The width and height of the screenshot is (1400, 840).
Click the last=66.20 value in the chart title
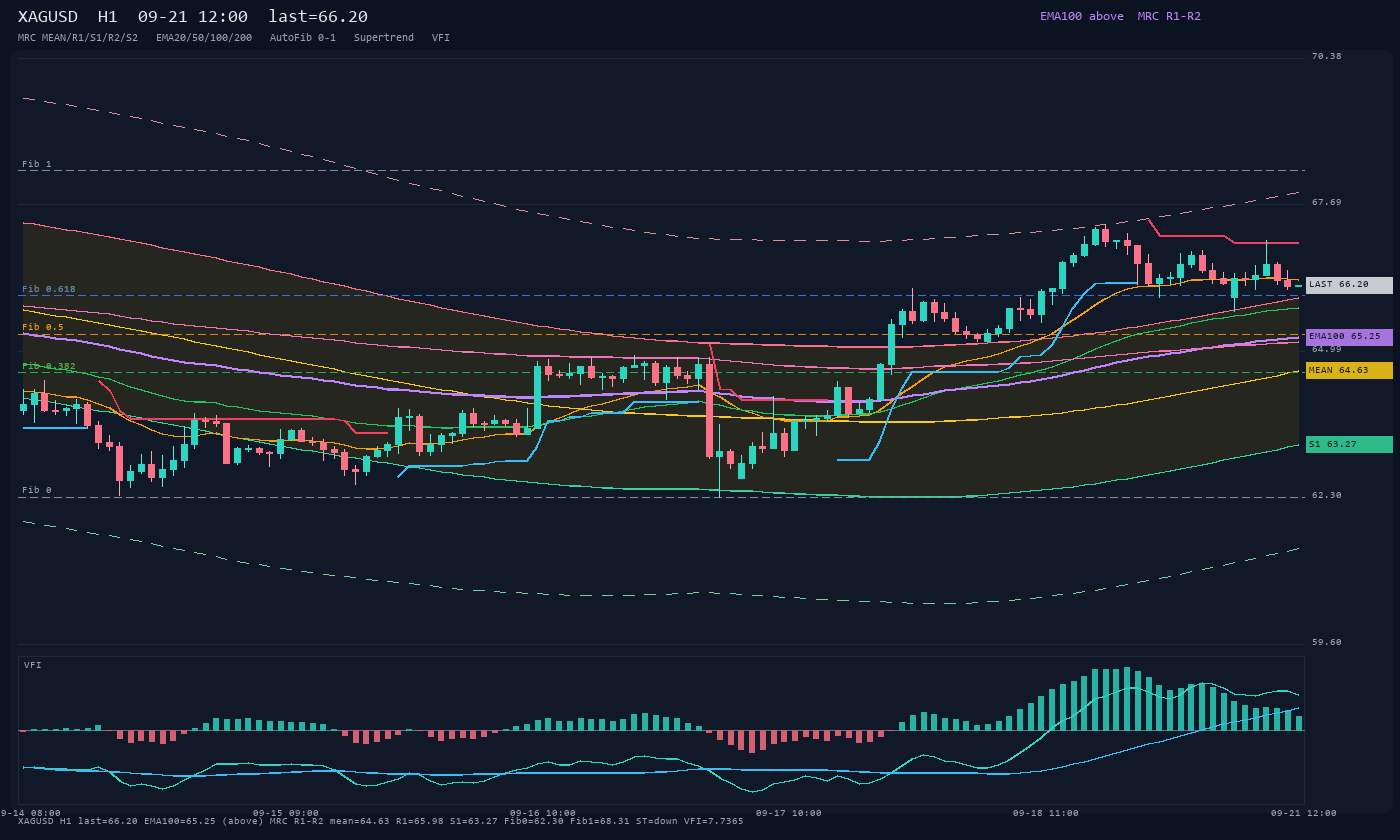coord(318,17)
